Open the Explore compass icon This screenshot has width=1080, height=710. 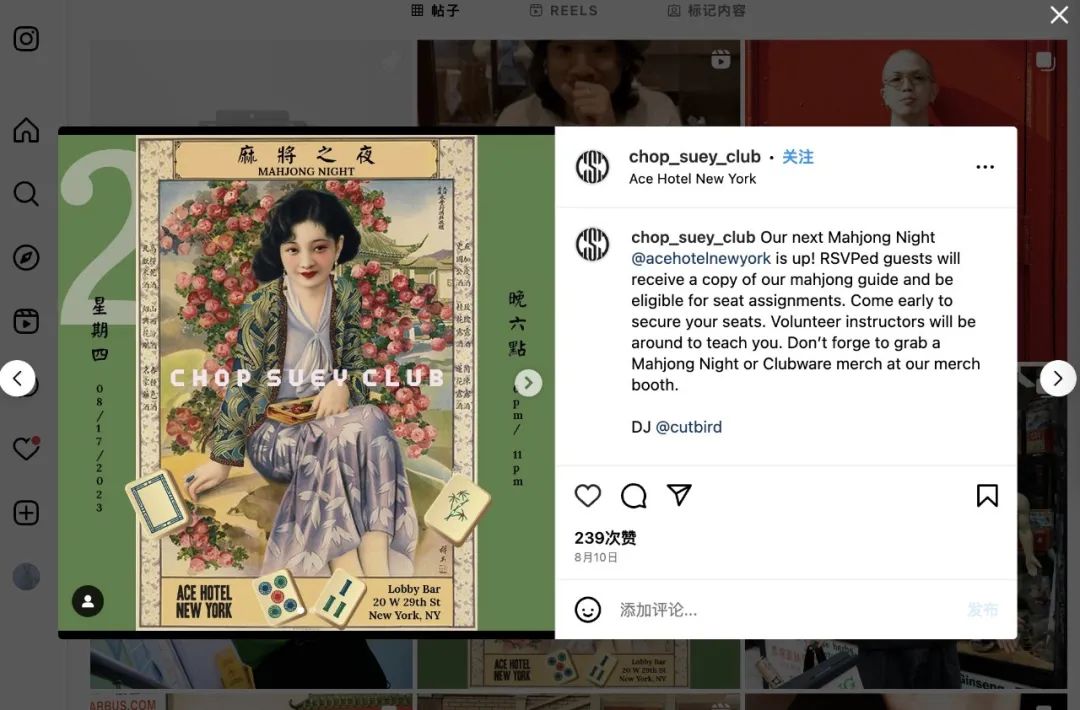pos(26,258)
